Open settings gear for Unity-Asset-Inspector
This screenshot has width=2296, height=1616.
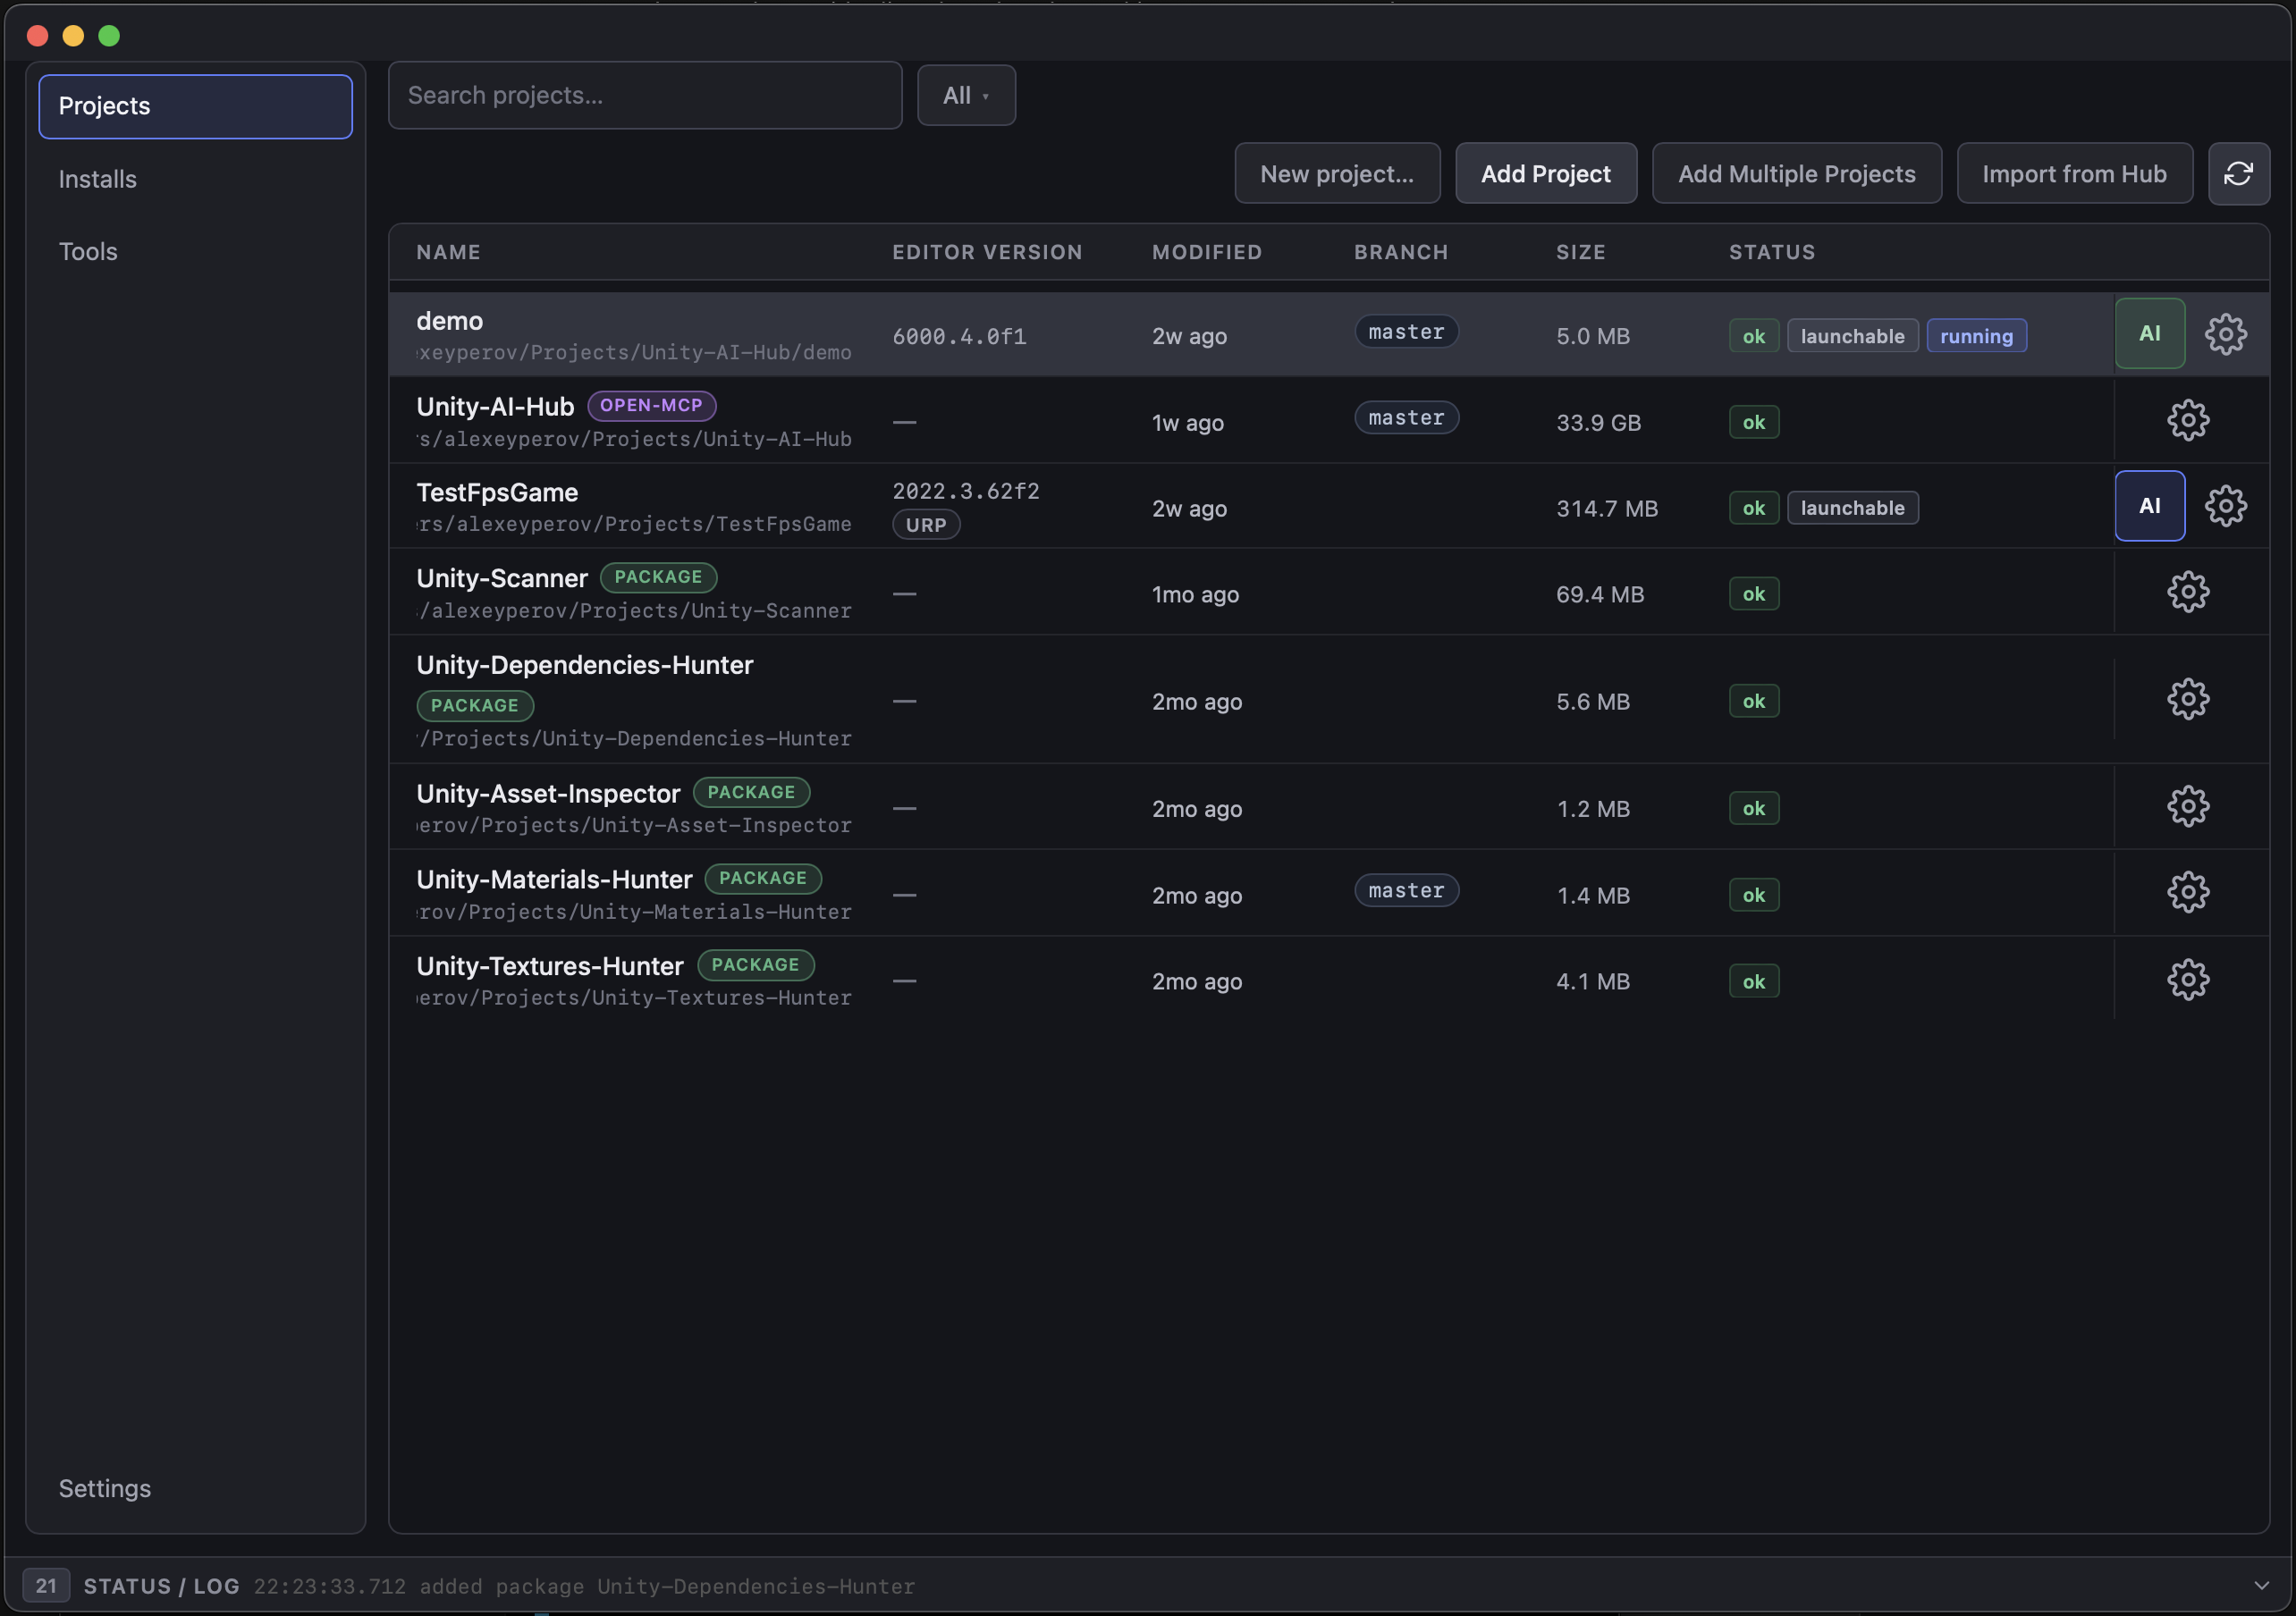pos(2188,806)
